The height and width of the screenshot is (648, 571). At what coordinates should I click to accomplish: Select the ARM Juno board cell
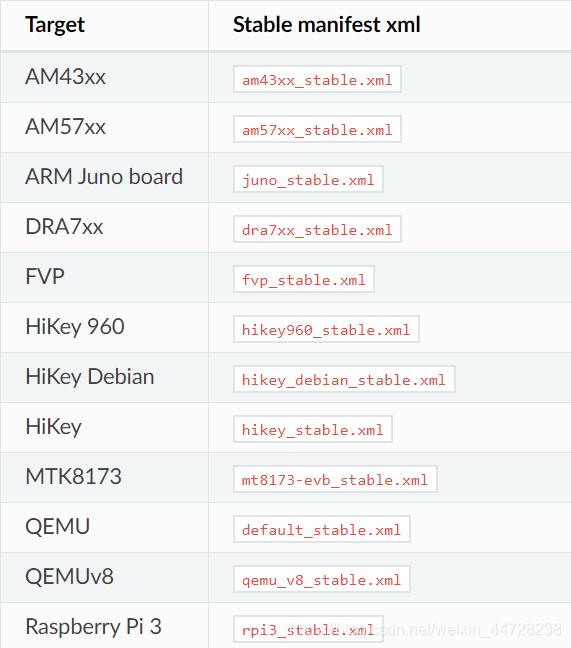pyautogui.click(x=104, y=177)
